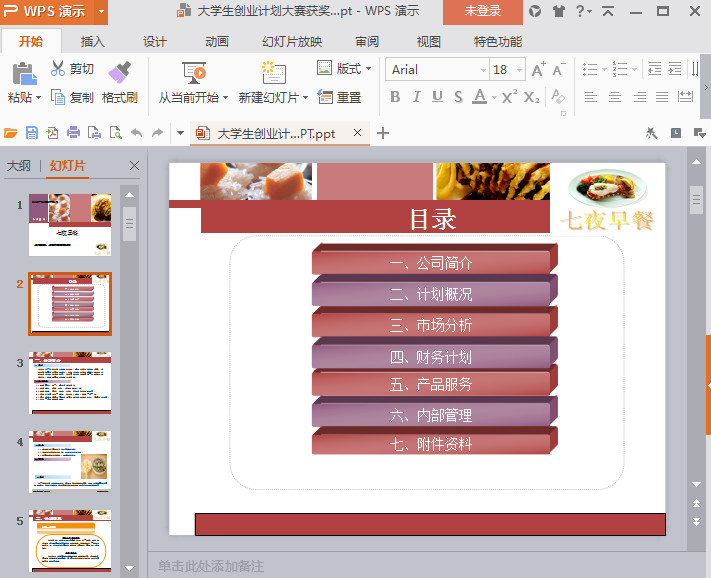The width and height of the screenshot is (711, 578).
Task: Close the slide thumbnail panel
Action: click(x=134, y=165)
